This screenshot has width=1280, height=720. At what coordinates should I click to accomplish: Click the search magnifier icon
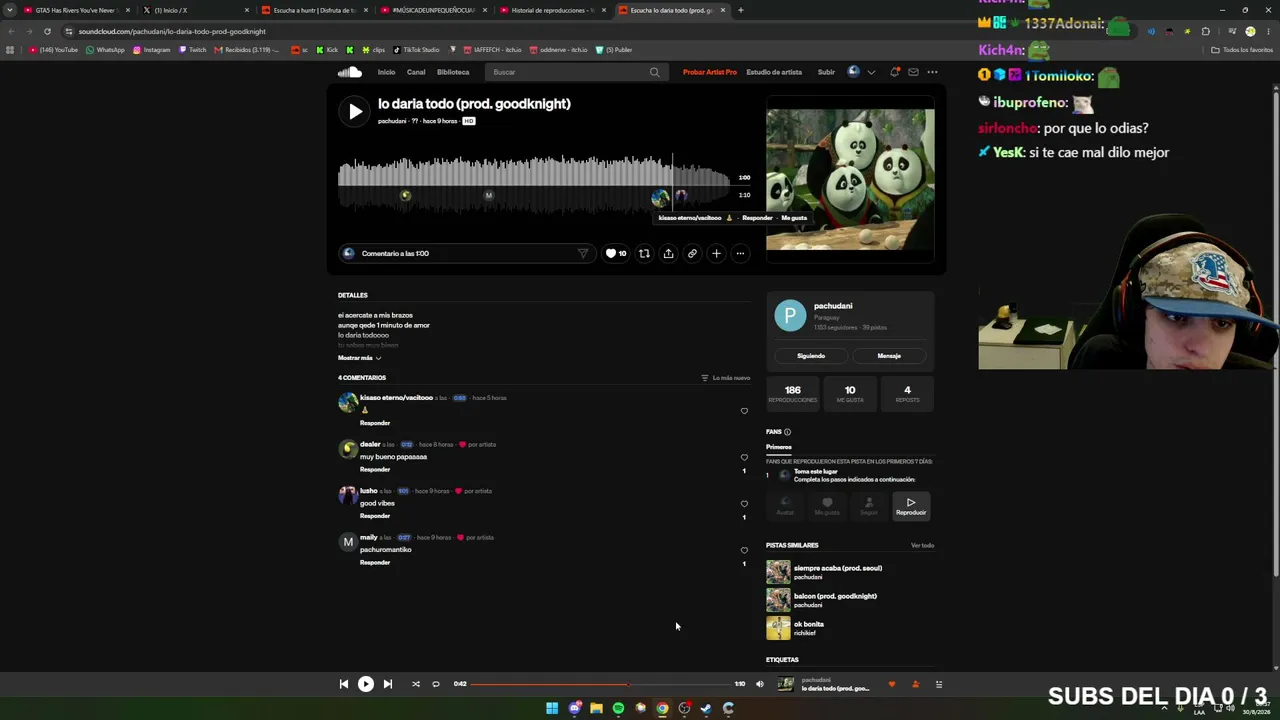pyautogui.click(x=655, y=72)
